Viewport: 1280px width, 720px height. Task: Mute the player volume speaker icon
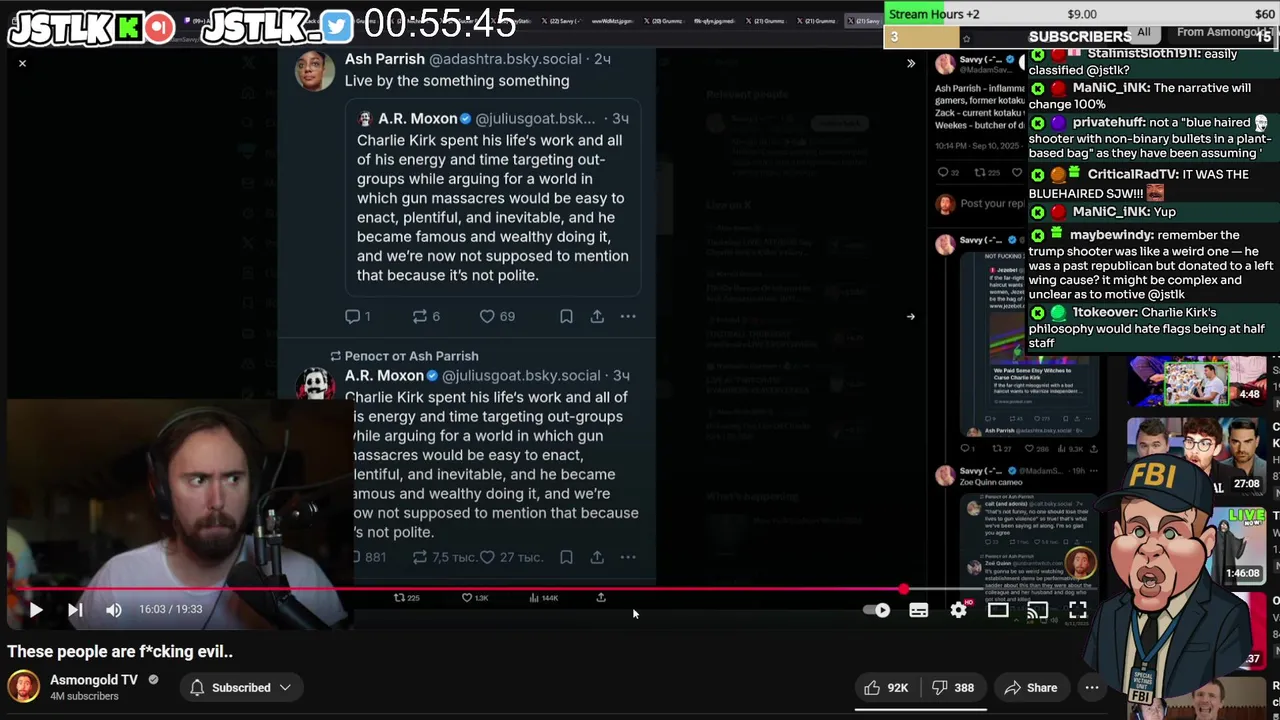(114, 609)
